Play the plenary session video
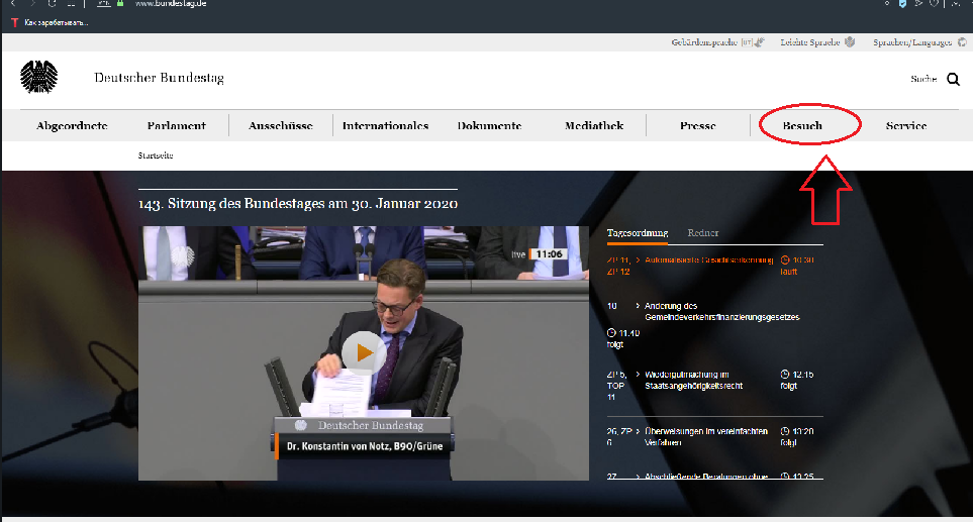973x522 pixels. pyautogui.click(x=364, y=353)
